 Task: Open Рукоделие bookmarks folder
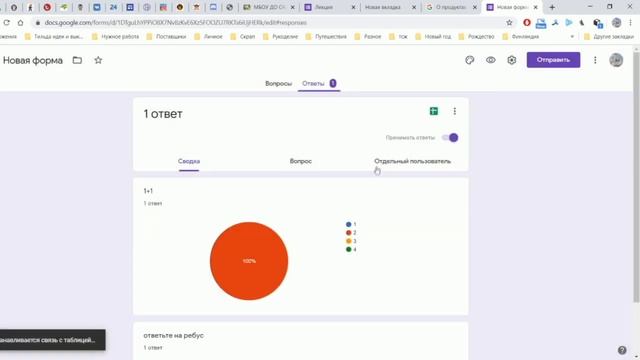tap(280, 37)
